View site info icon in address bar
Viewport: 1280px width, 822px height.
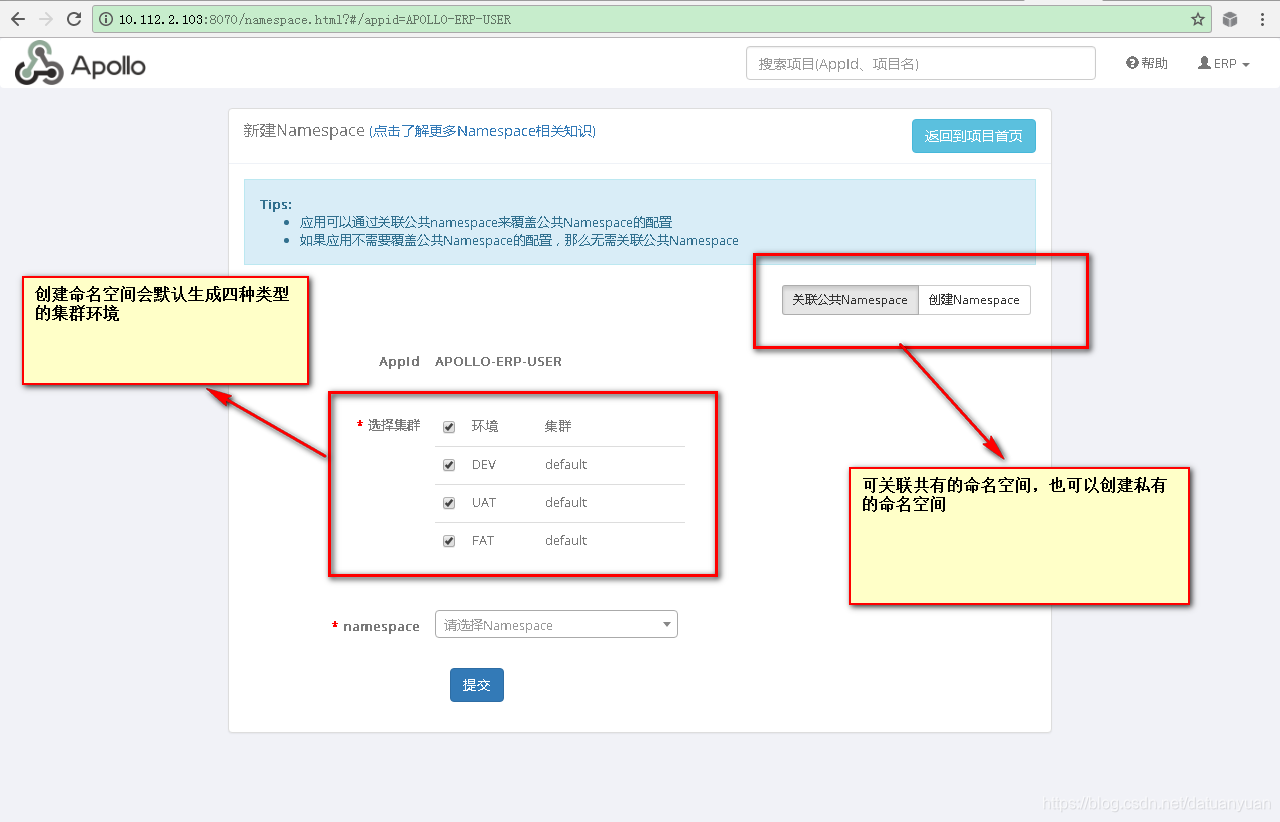[x=106, y=19]
